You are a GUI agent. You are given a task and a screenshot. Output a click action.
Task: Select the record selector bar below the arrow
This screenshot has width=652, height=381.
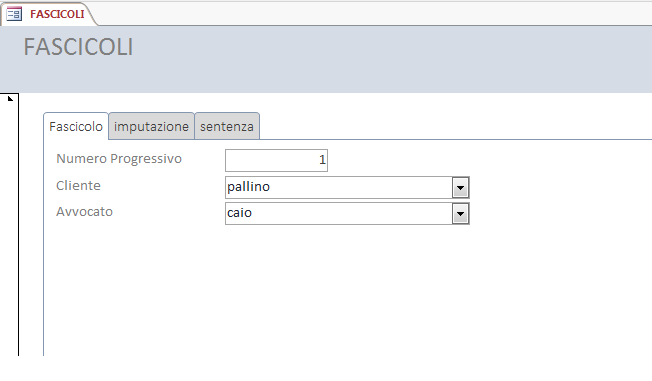pos(9,229)
